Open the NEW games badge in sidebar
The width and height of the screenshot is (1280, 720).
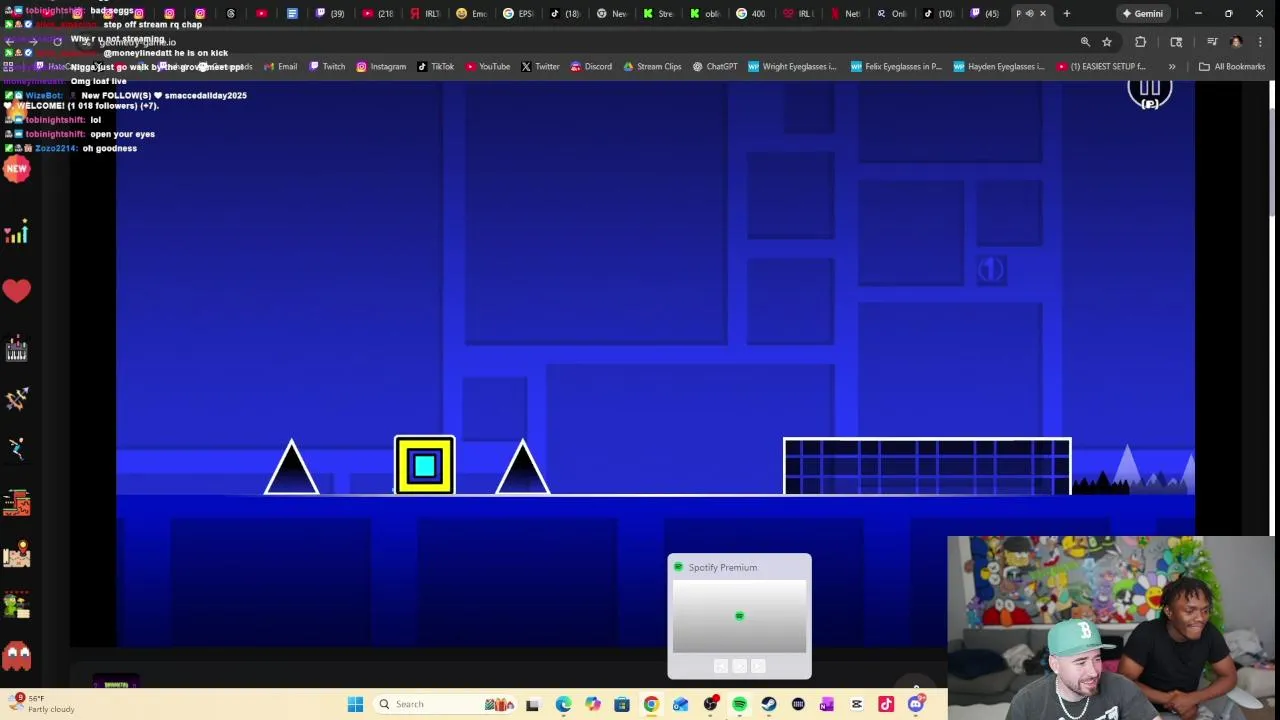point(16,169)
